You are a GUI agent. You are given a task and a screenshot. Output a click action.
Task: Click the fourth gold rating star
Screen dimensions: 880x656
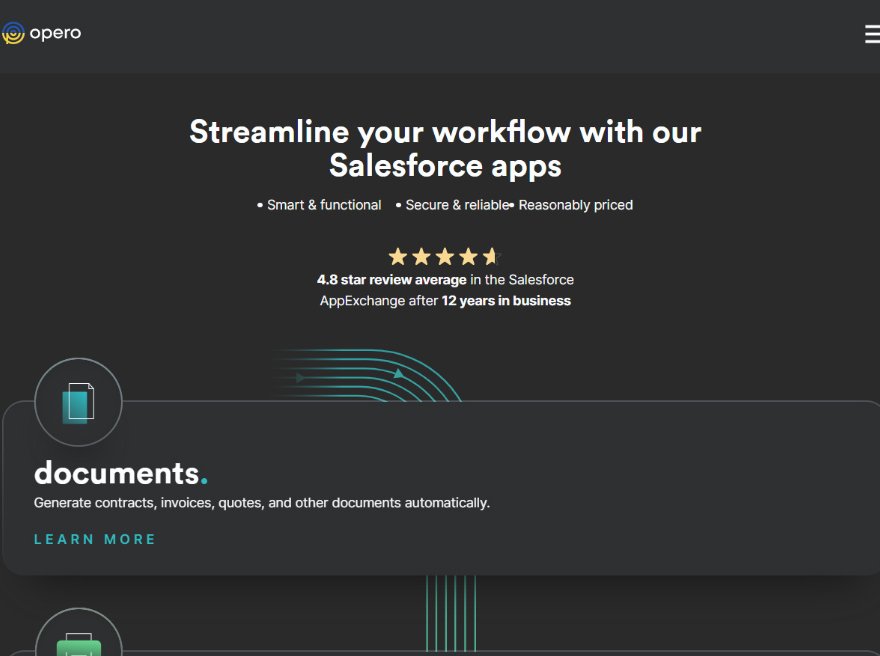(x=468, y=256)
